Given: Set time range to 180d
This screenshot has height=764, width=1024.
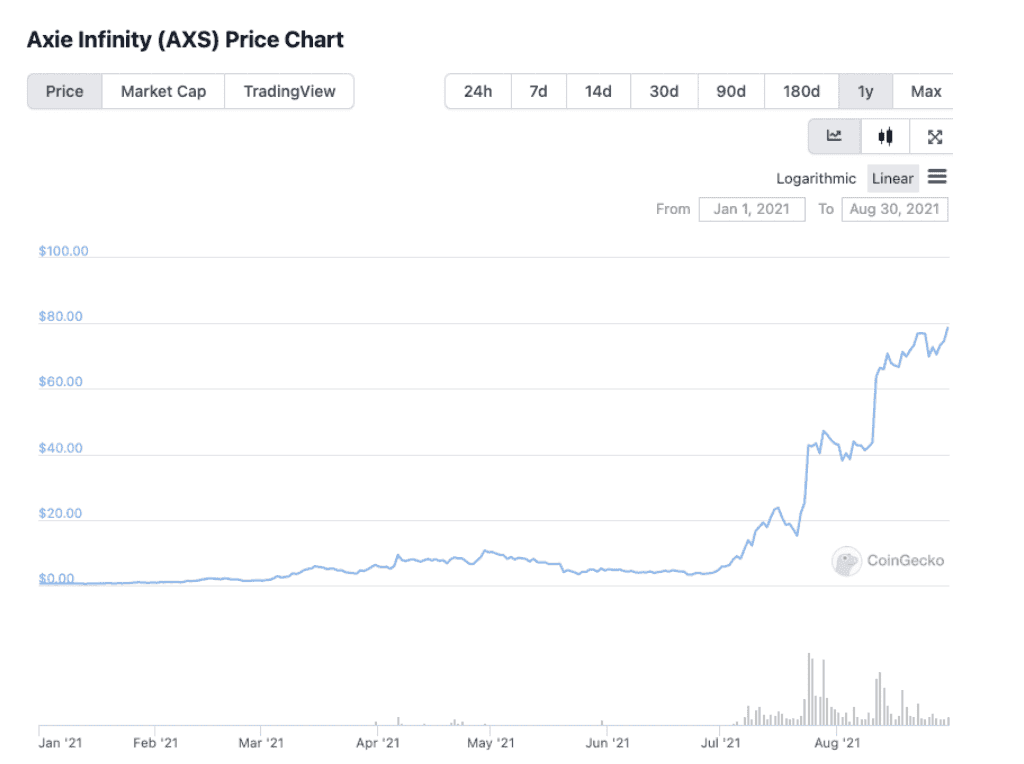Looking at the screenshot, I should [801, 91].
